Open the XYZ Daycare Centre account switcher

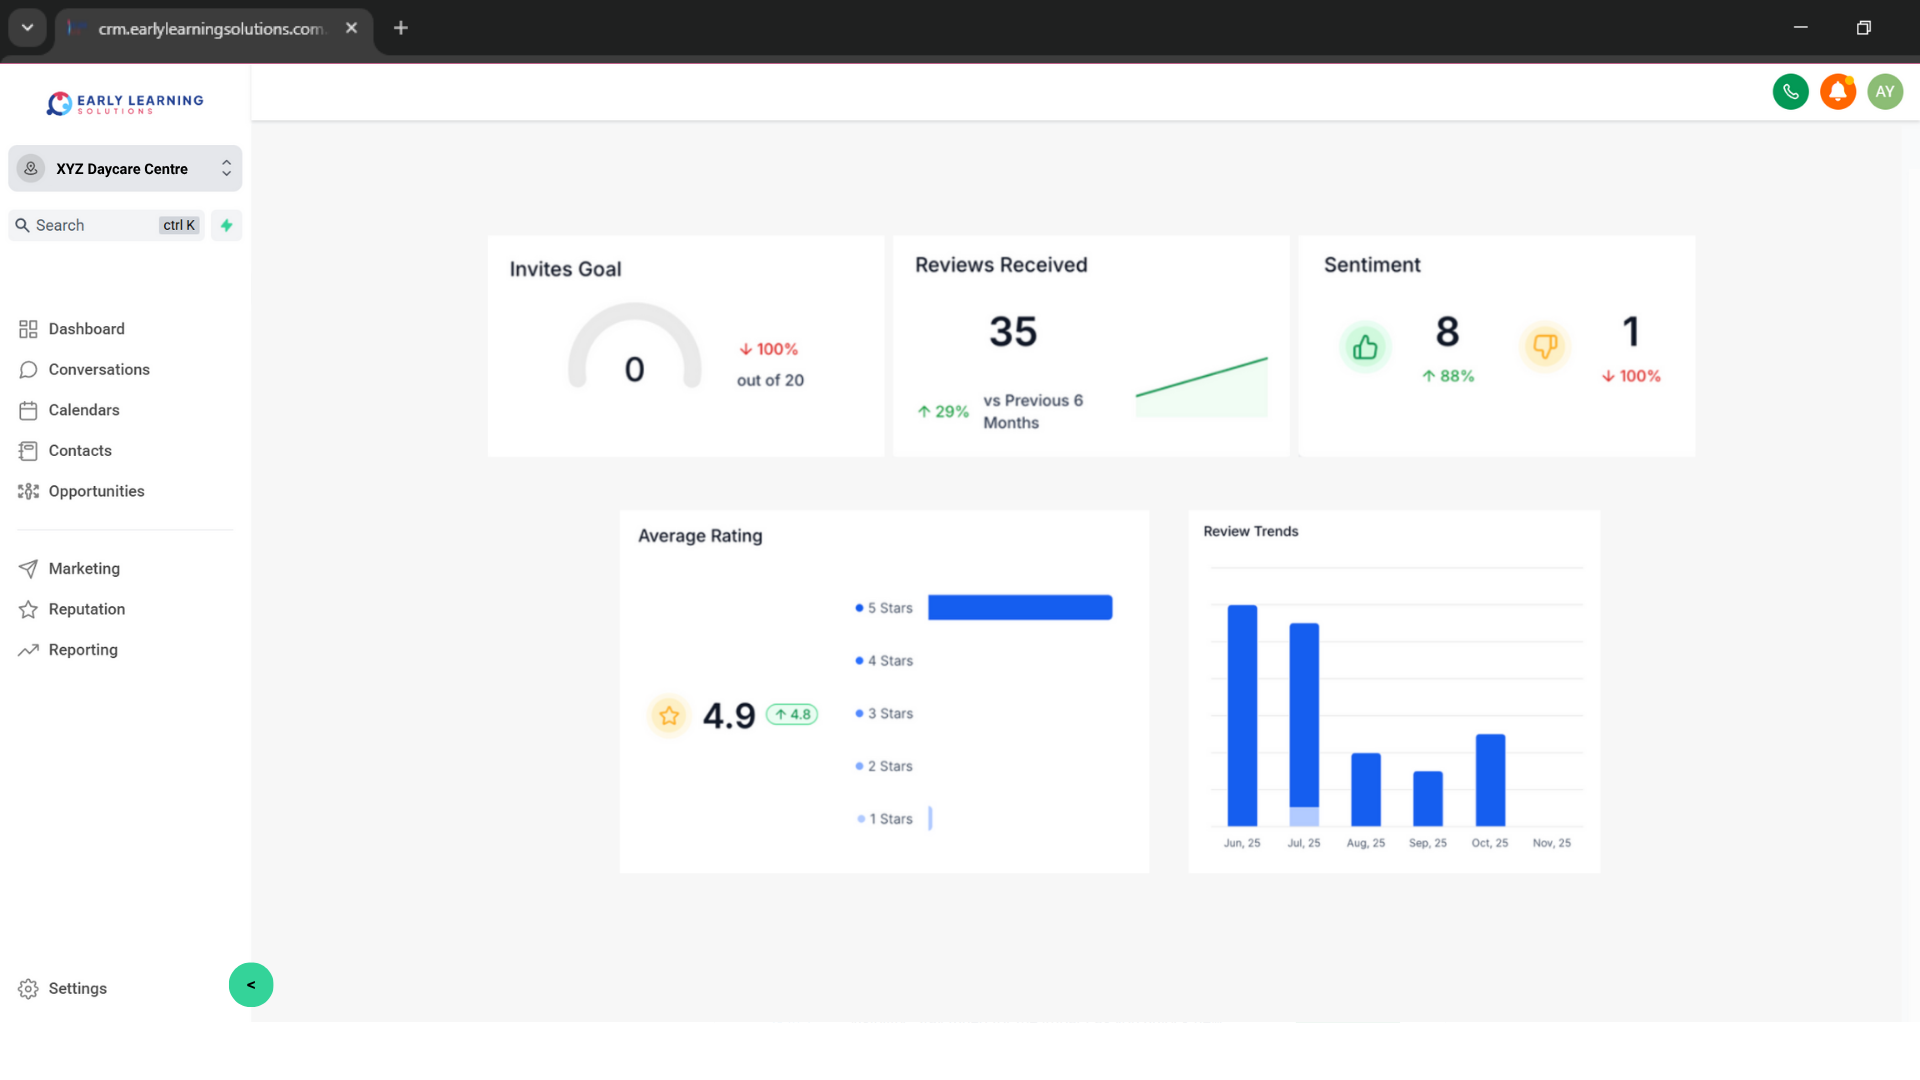click(125, 169)
